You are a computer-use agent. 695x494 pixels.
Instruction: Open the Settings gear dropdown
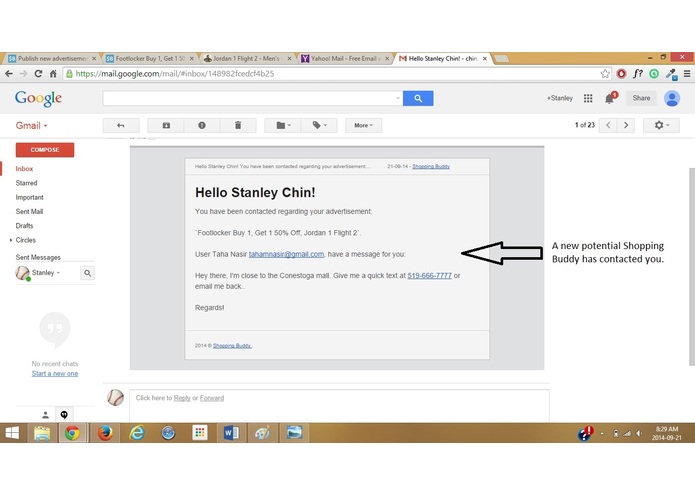(x=661, y=125)
